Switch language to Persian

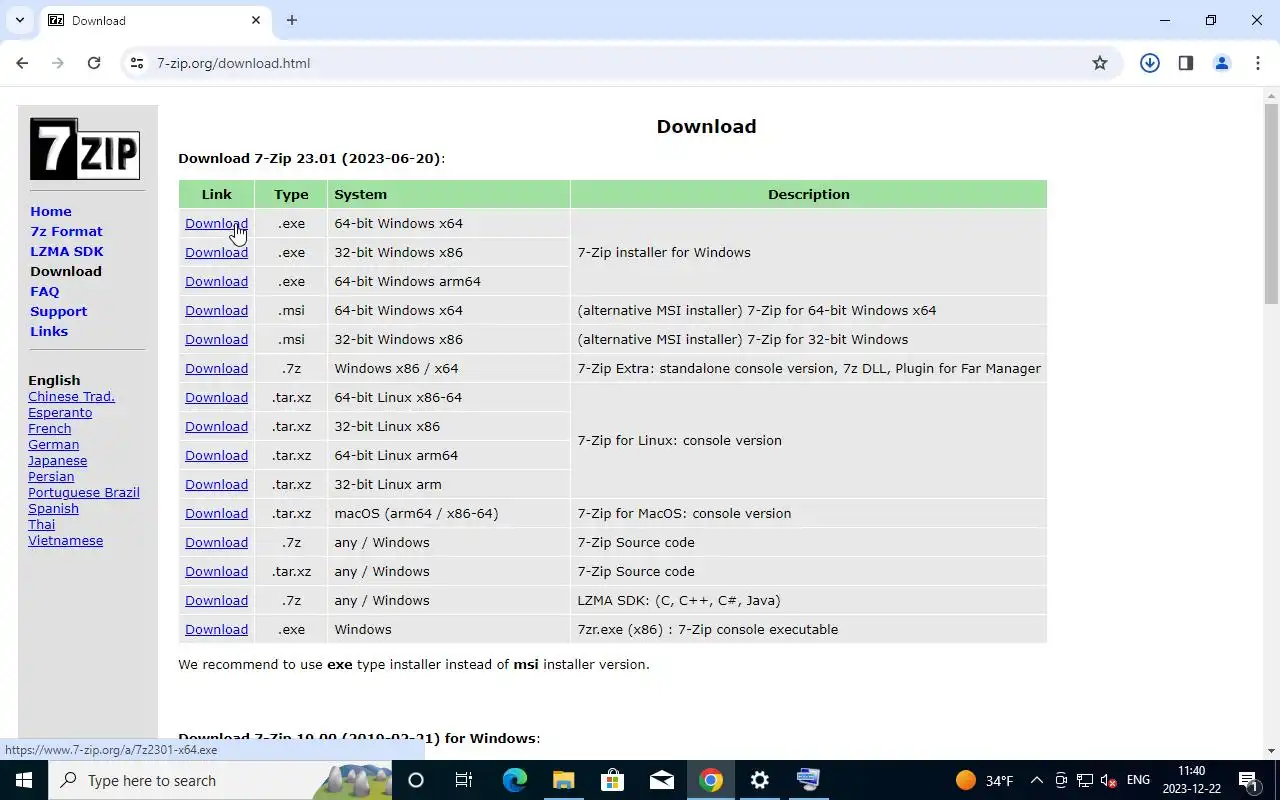(x=51, y=476)
